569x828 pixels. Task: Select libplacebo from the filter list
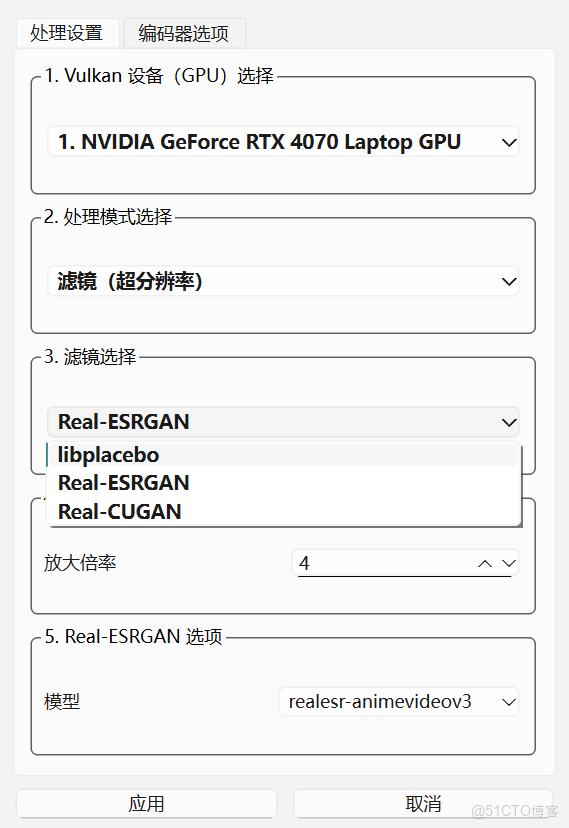pyautogui.click(x=283, y=455)
